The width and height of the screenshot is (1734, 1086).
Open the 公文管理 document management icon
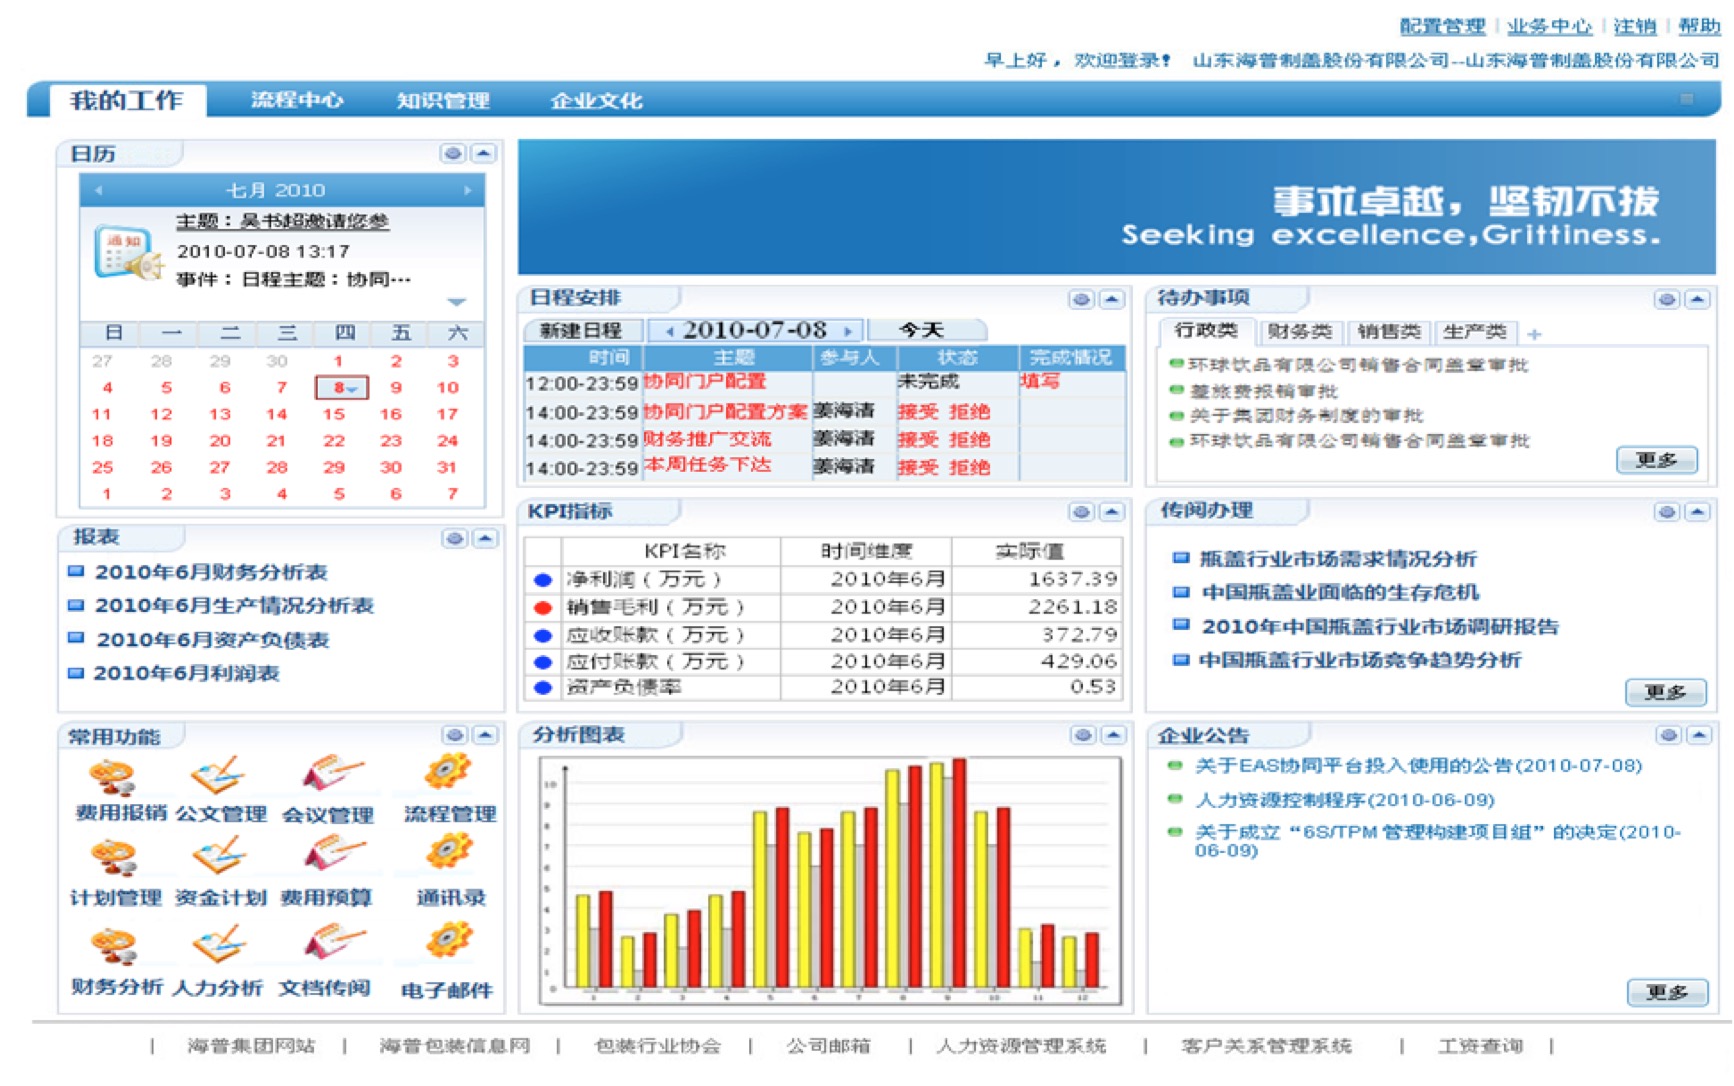219,776
